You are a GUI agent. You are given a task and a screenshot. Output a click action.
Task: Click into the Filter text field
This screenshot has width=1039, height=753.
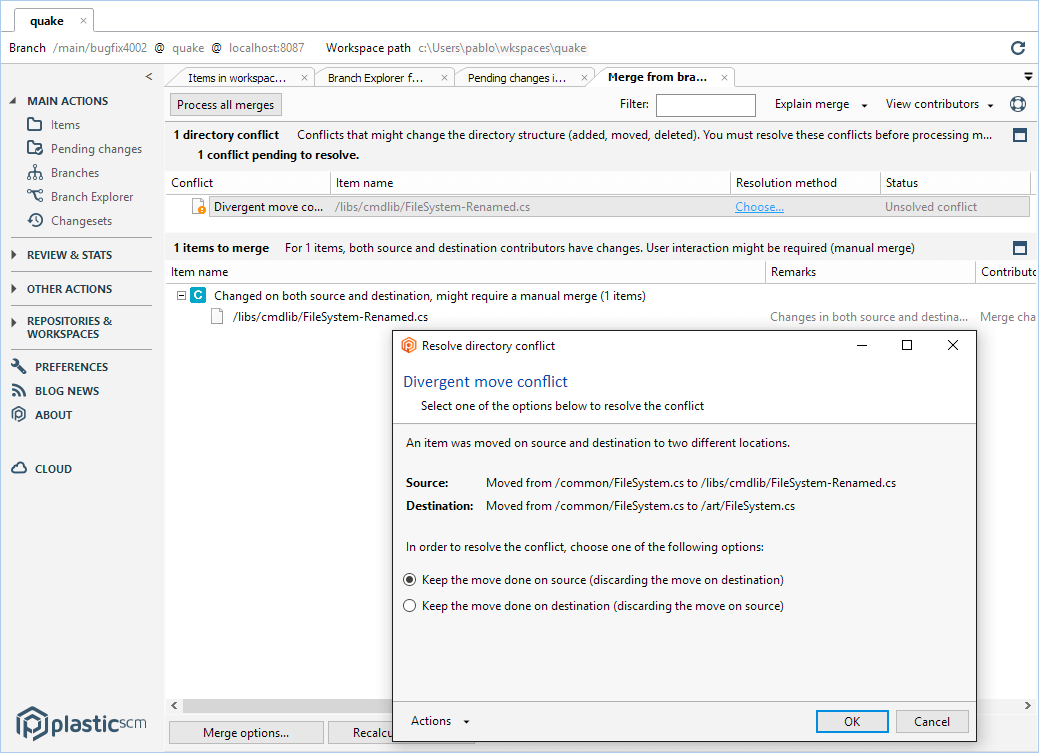tap(705, 105)
